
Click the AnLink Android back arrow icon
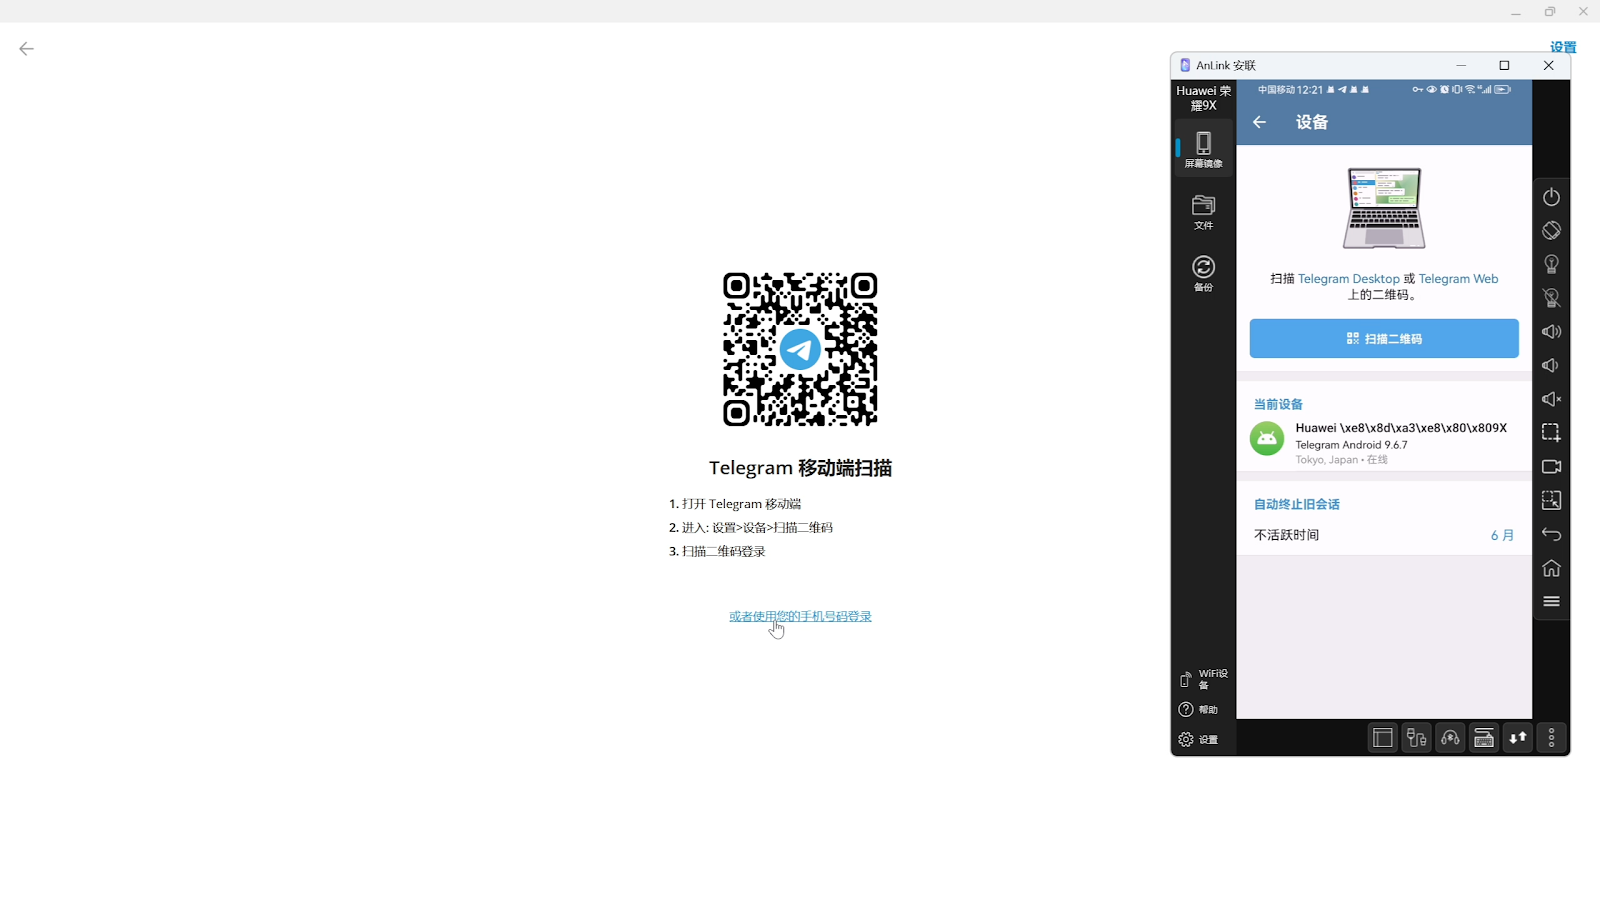tap(1551, 534)
